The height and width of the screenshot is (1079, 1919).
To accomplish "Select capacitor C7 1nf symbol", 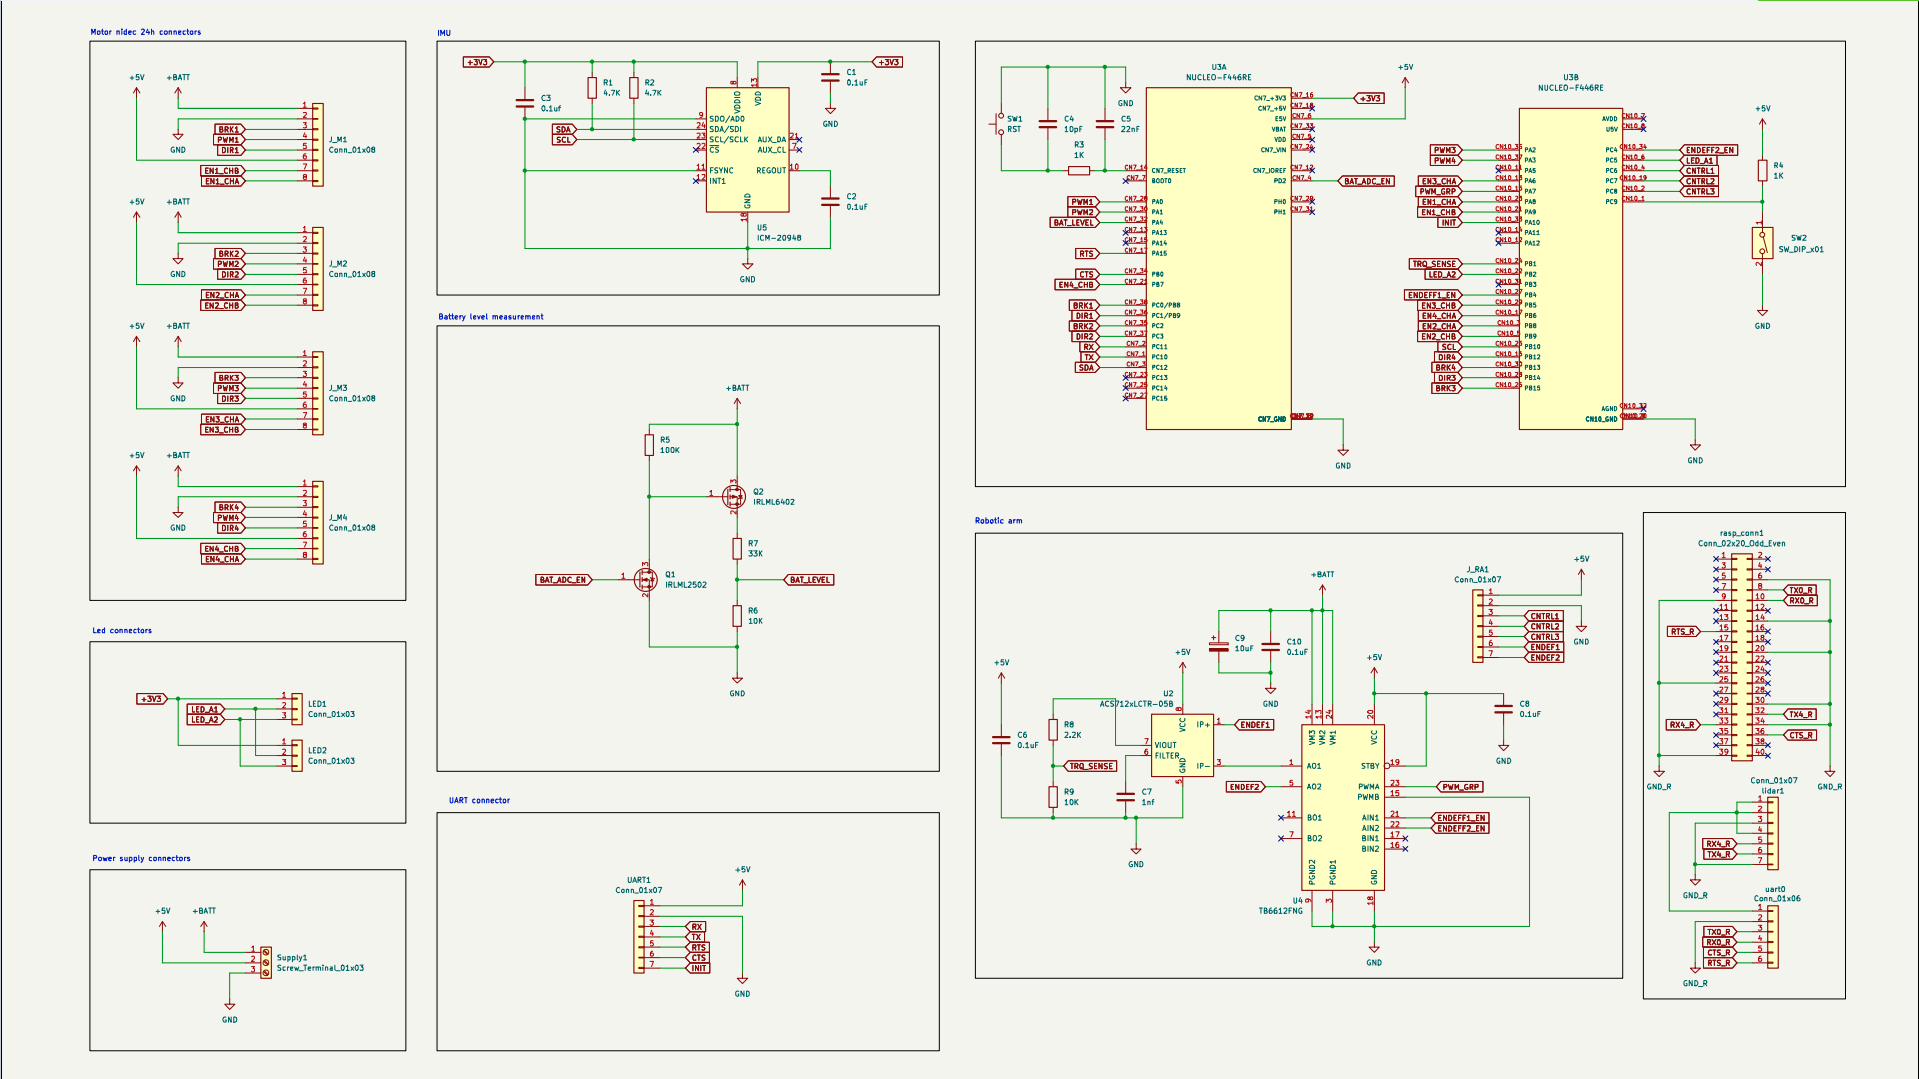I will (1125, 797).
